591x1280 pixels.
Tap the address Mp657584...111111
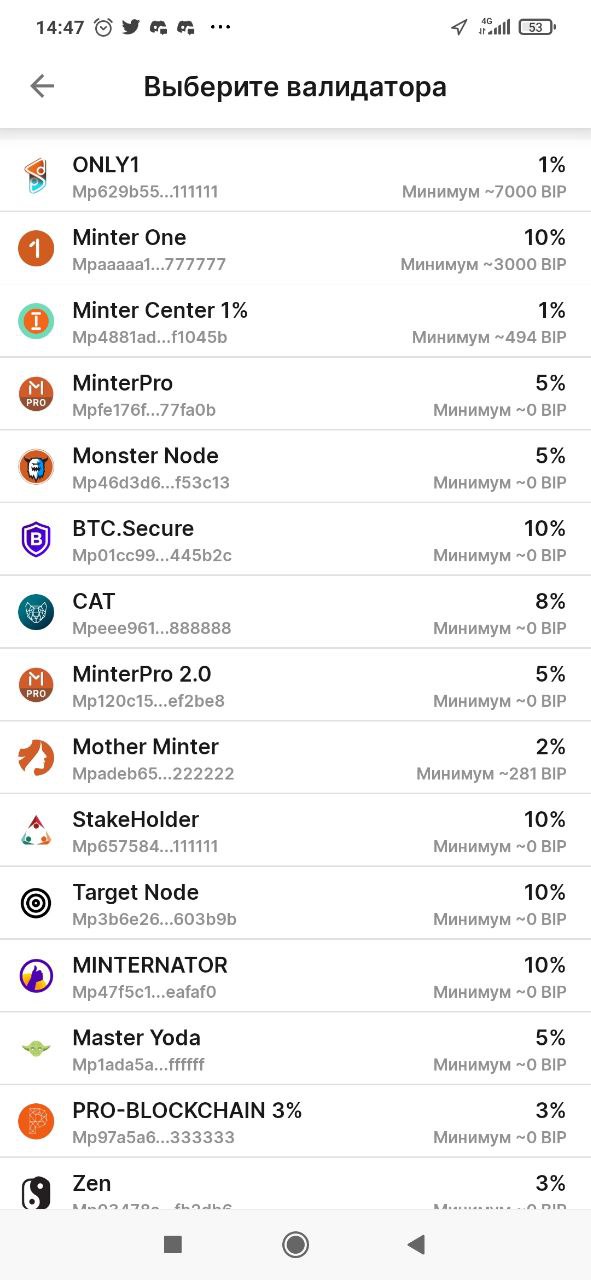click(x=145, y=846)
